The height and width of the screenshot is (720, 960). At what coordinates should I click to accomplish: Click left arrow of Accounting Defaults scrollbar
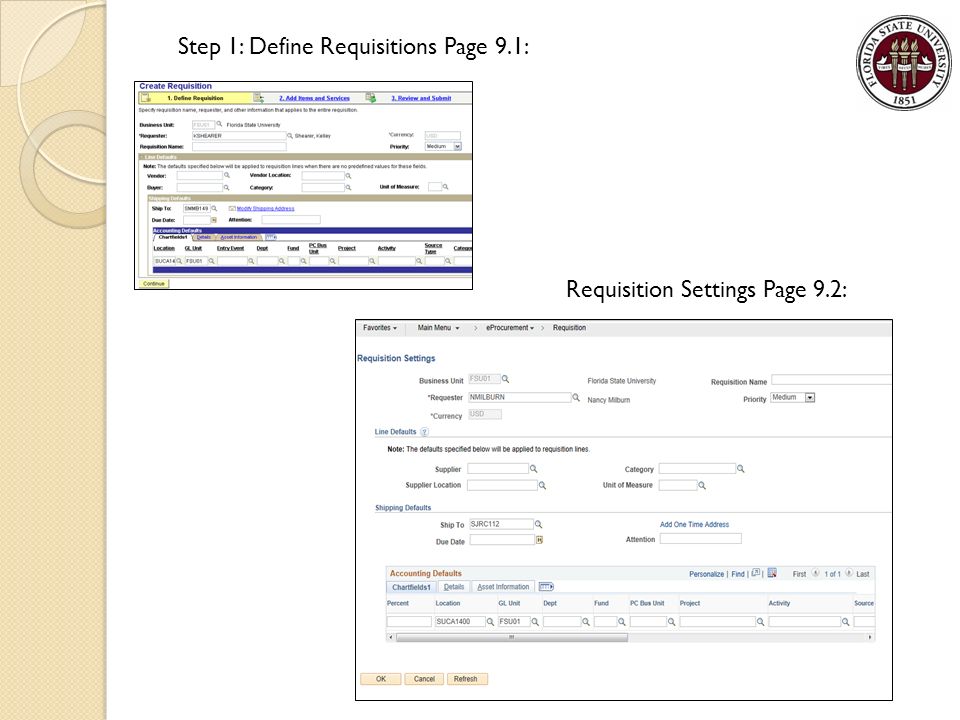pos(391,637)
